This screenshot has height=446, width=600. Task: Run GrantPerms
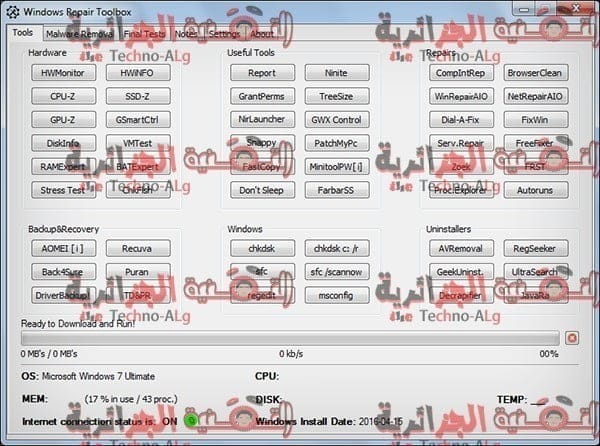[262, 96]
